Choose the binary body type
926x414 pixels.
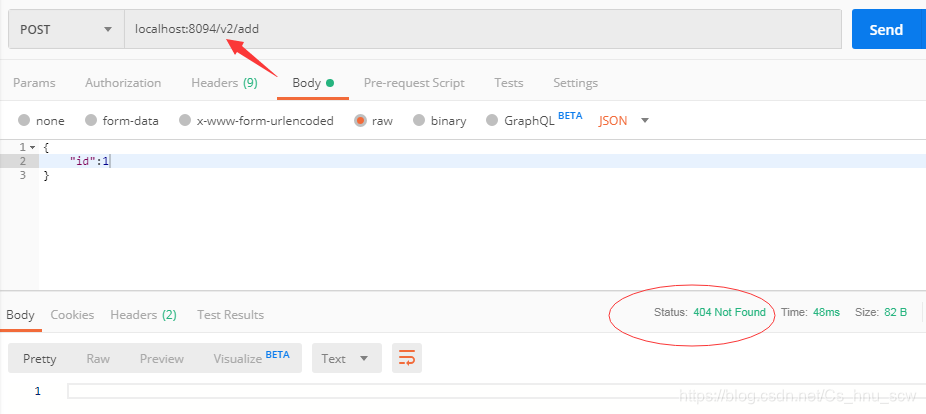tap(439, 120)
